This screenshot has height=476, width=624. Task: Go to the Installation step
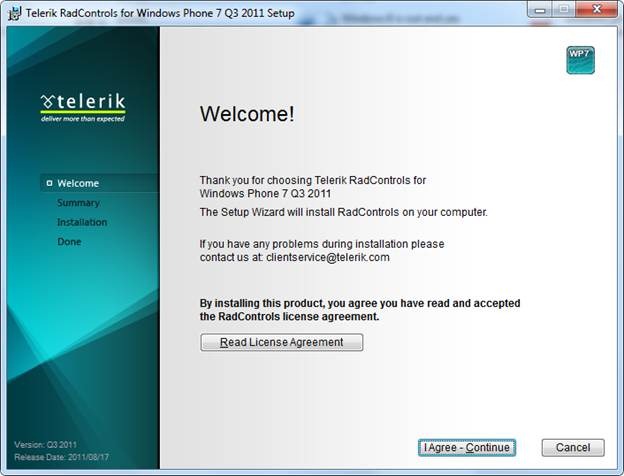[x=82, y=222]
